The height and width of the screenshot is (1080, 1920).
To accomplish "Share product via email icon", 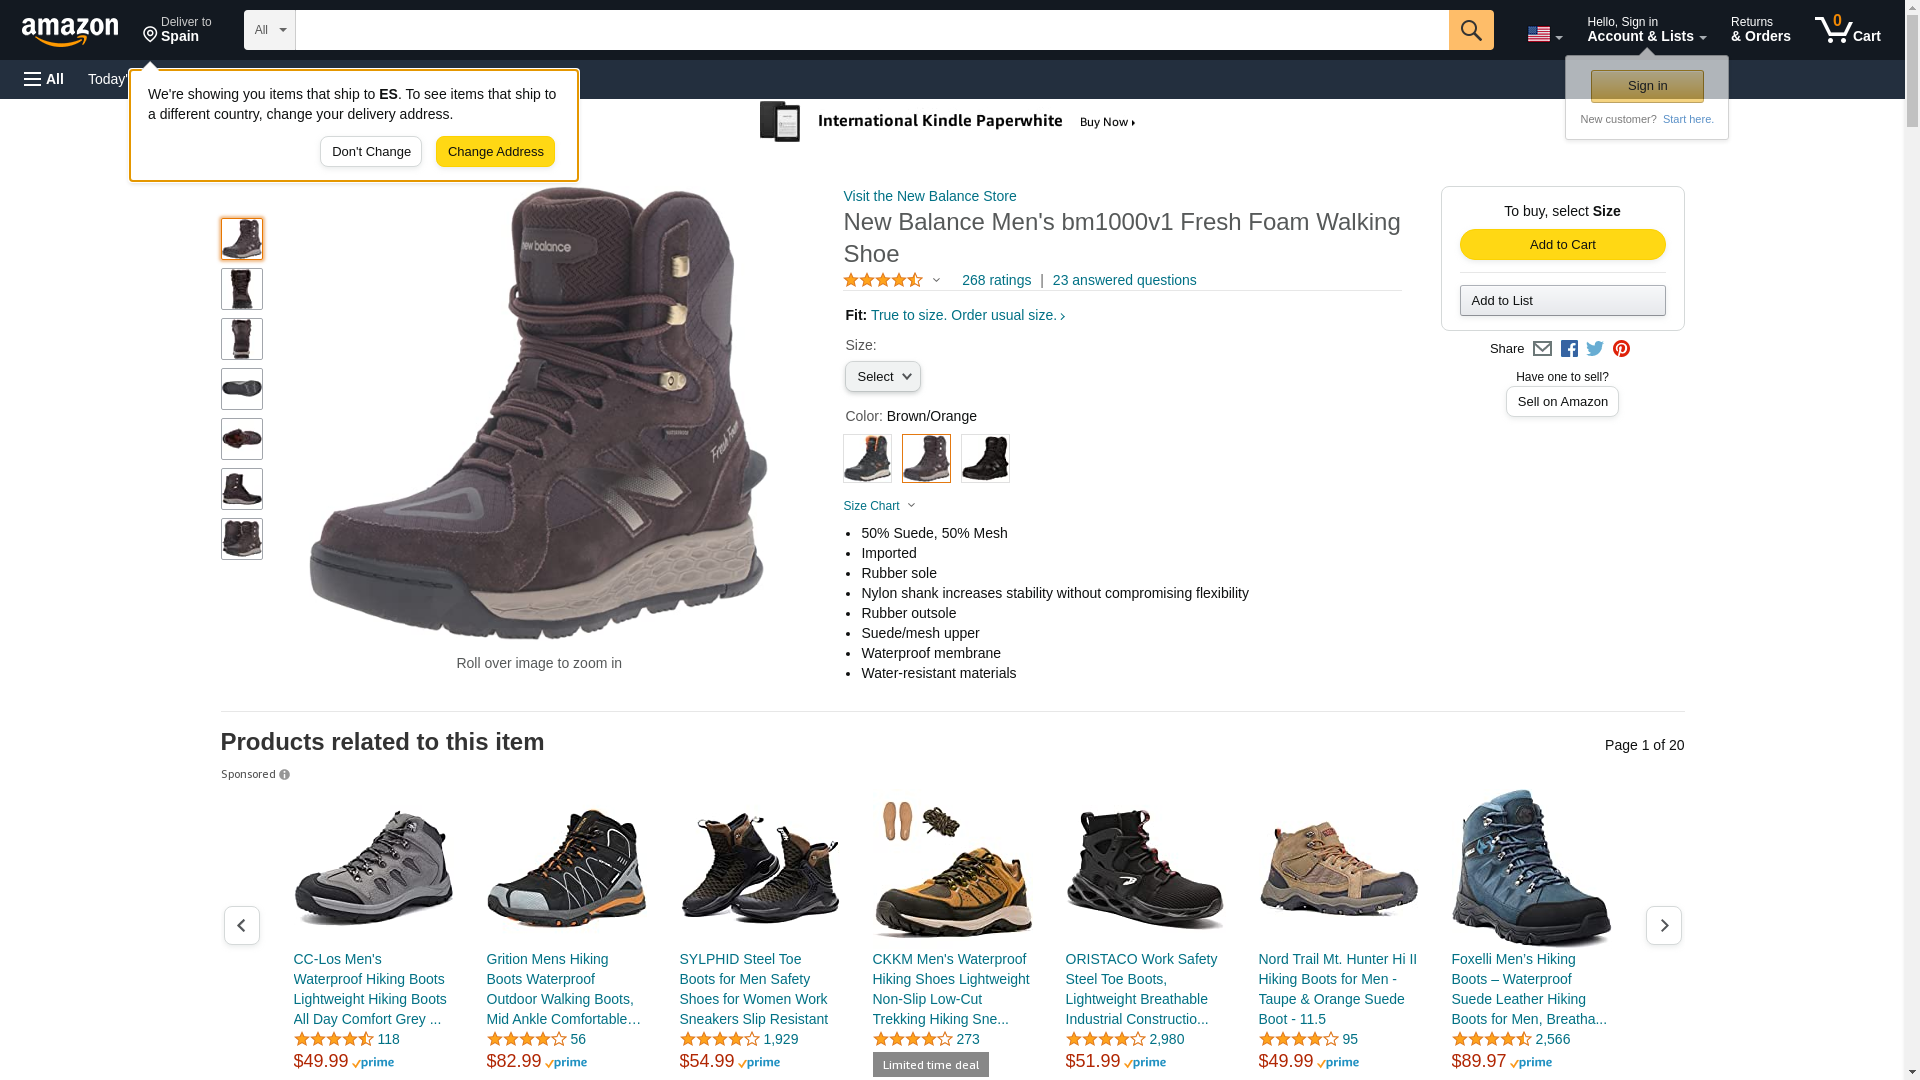I will point(1542,349).
